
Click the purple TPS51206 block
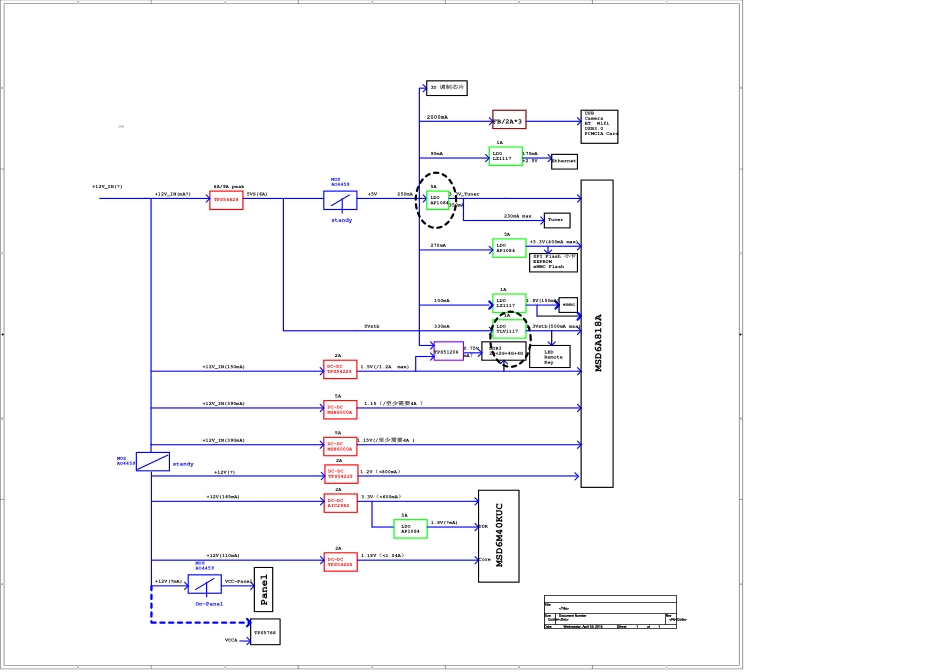[448, 351]
